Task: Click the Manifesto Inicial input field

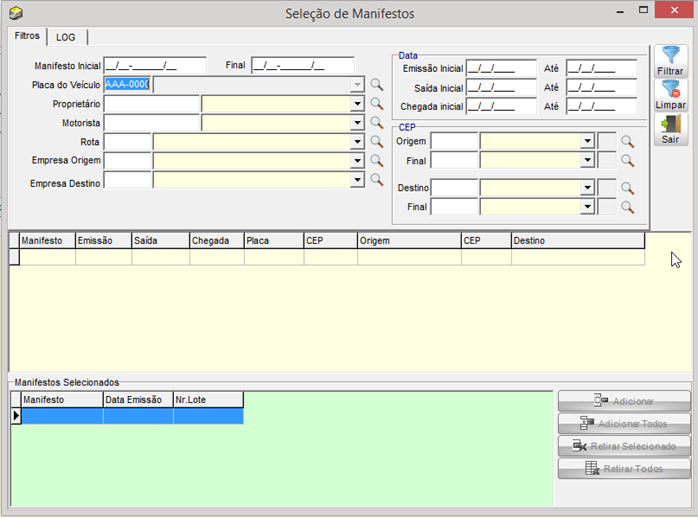Action: [155, 66]
